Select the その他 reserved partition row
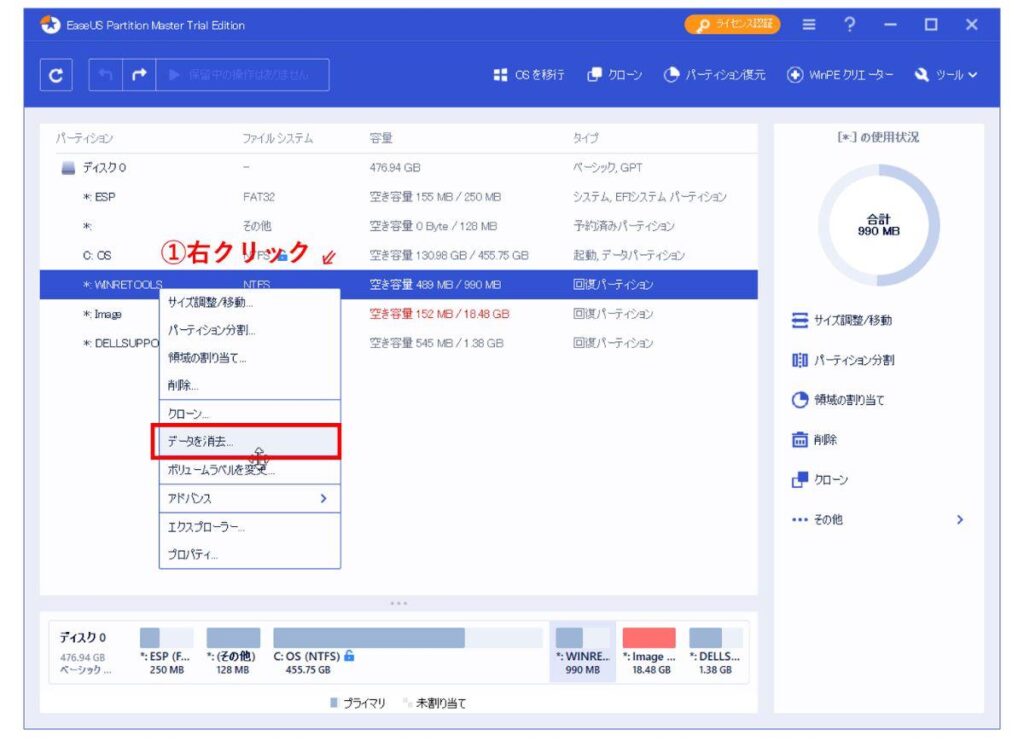The image size is (1024, 753). tap(398, 226)
